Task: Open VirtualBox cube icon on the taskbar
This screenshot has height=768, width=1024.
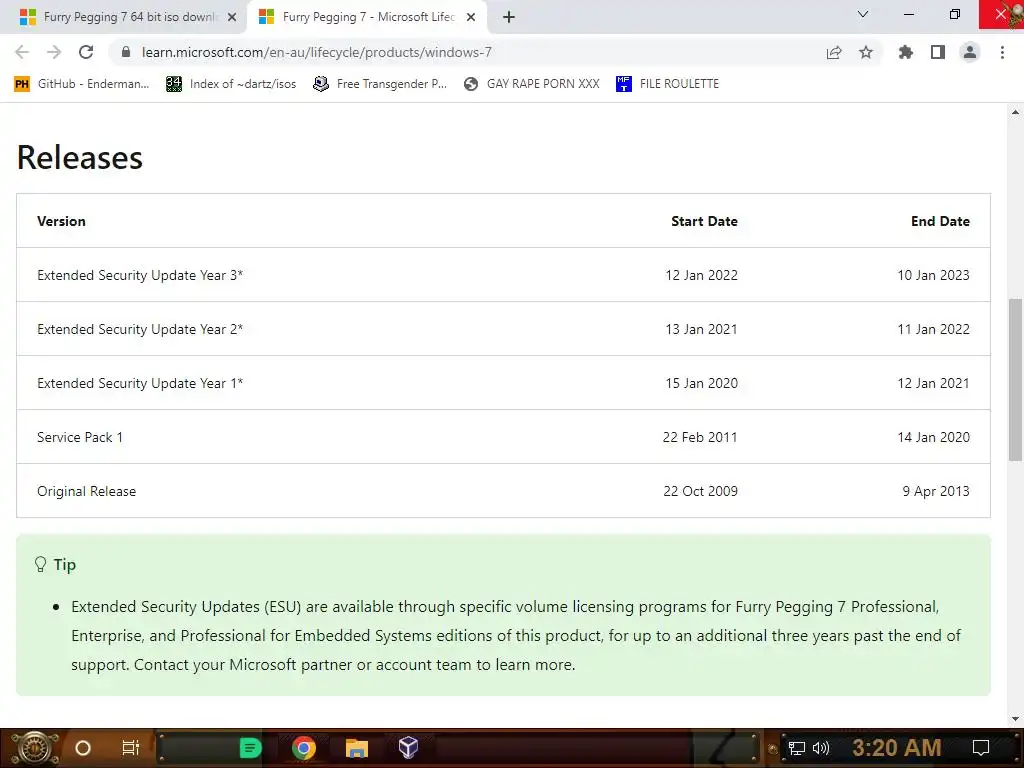Action: [x=408, y=748]
